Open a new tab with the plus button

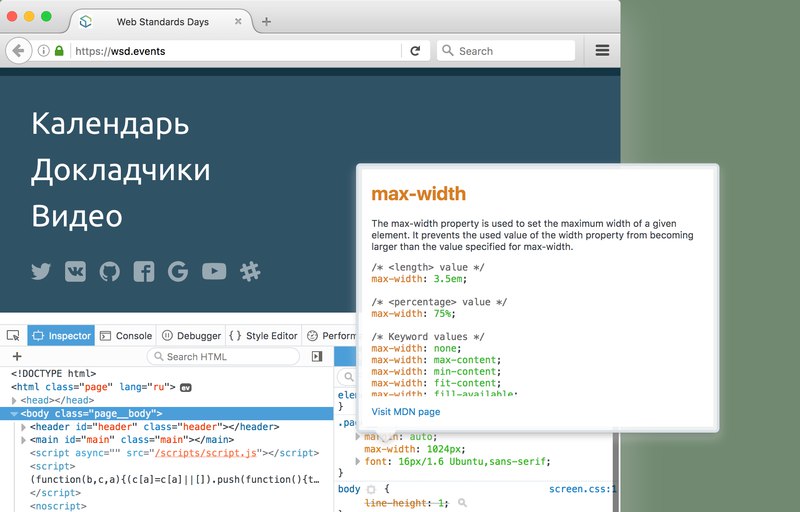tap(266, 21)
